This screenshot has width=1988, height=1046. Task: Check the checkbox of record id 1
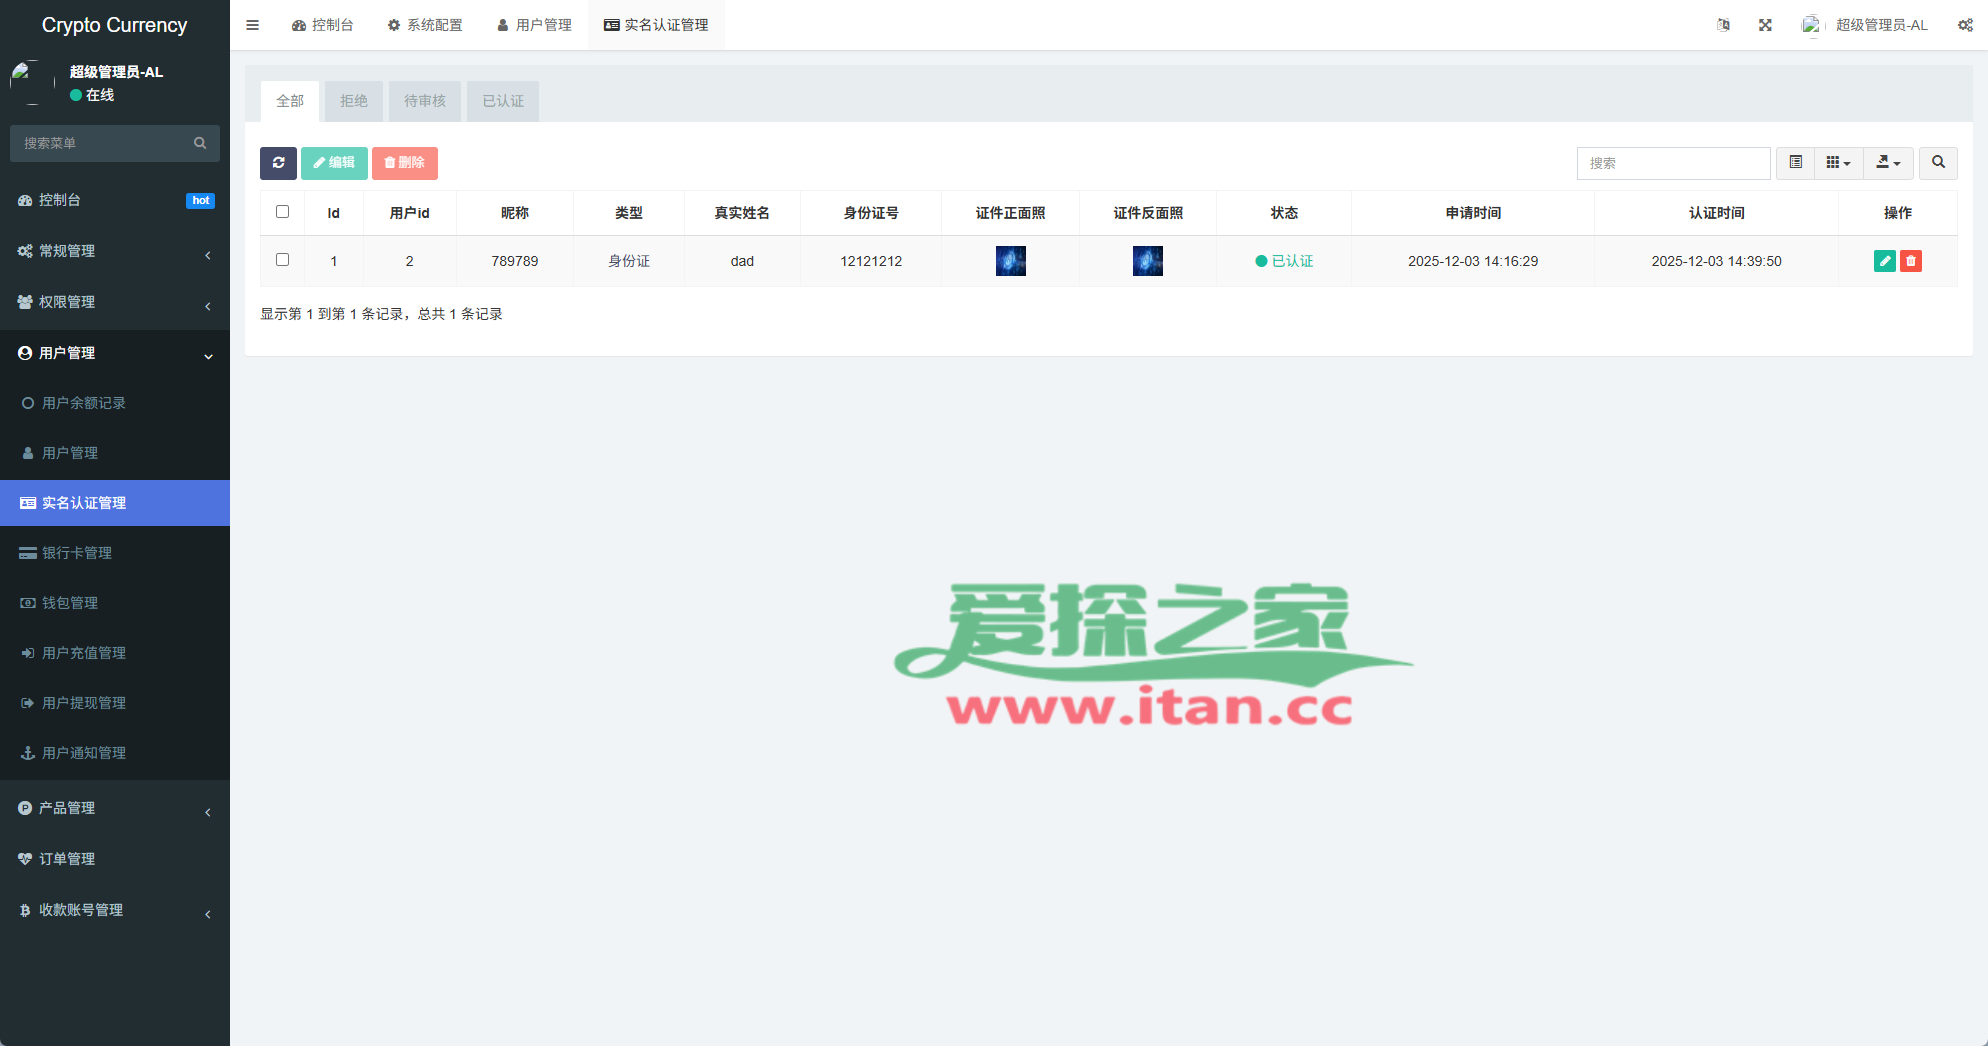(x=282, y=259)
